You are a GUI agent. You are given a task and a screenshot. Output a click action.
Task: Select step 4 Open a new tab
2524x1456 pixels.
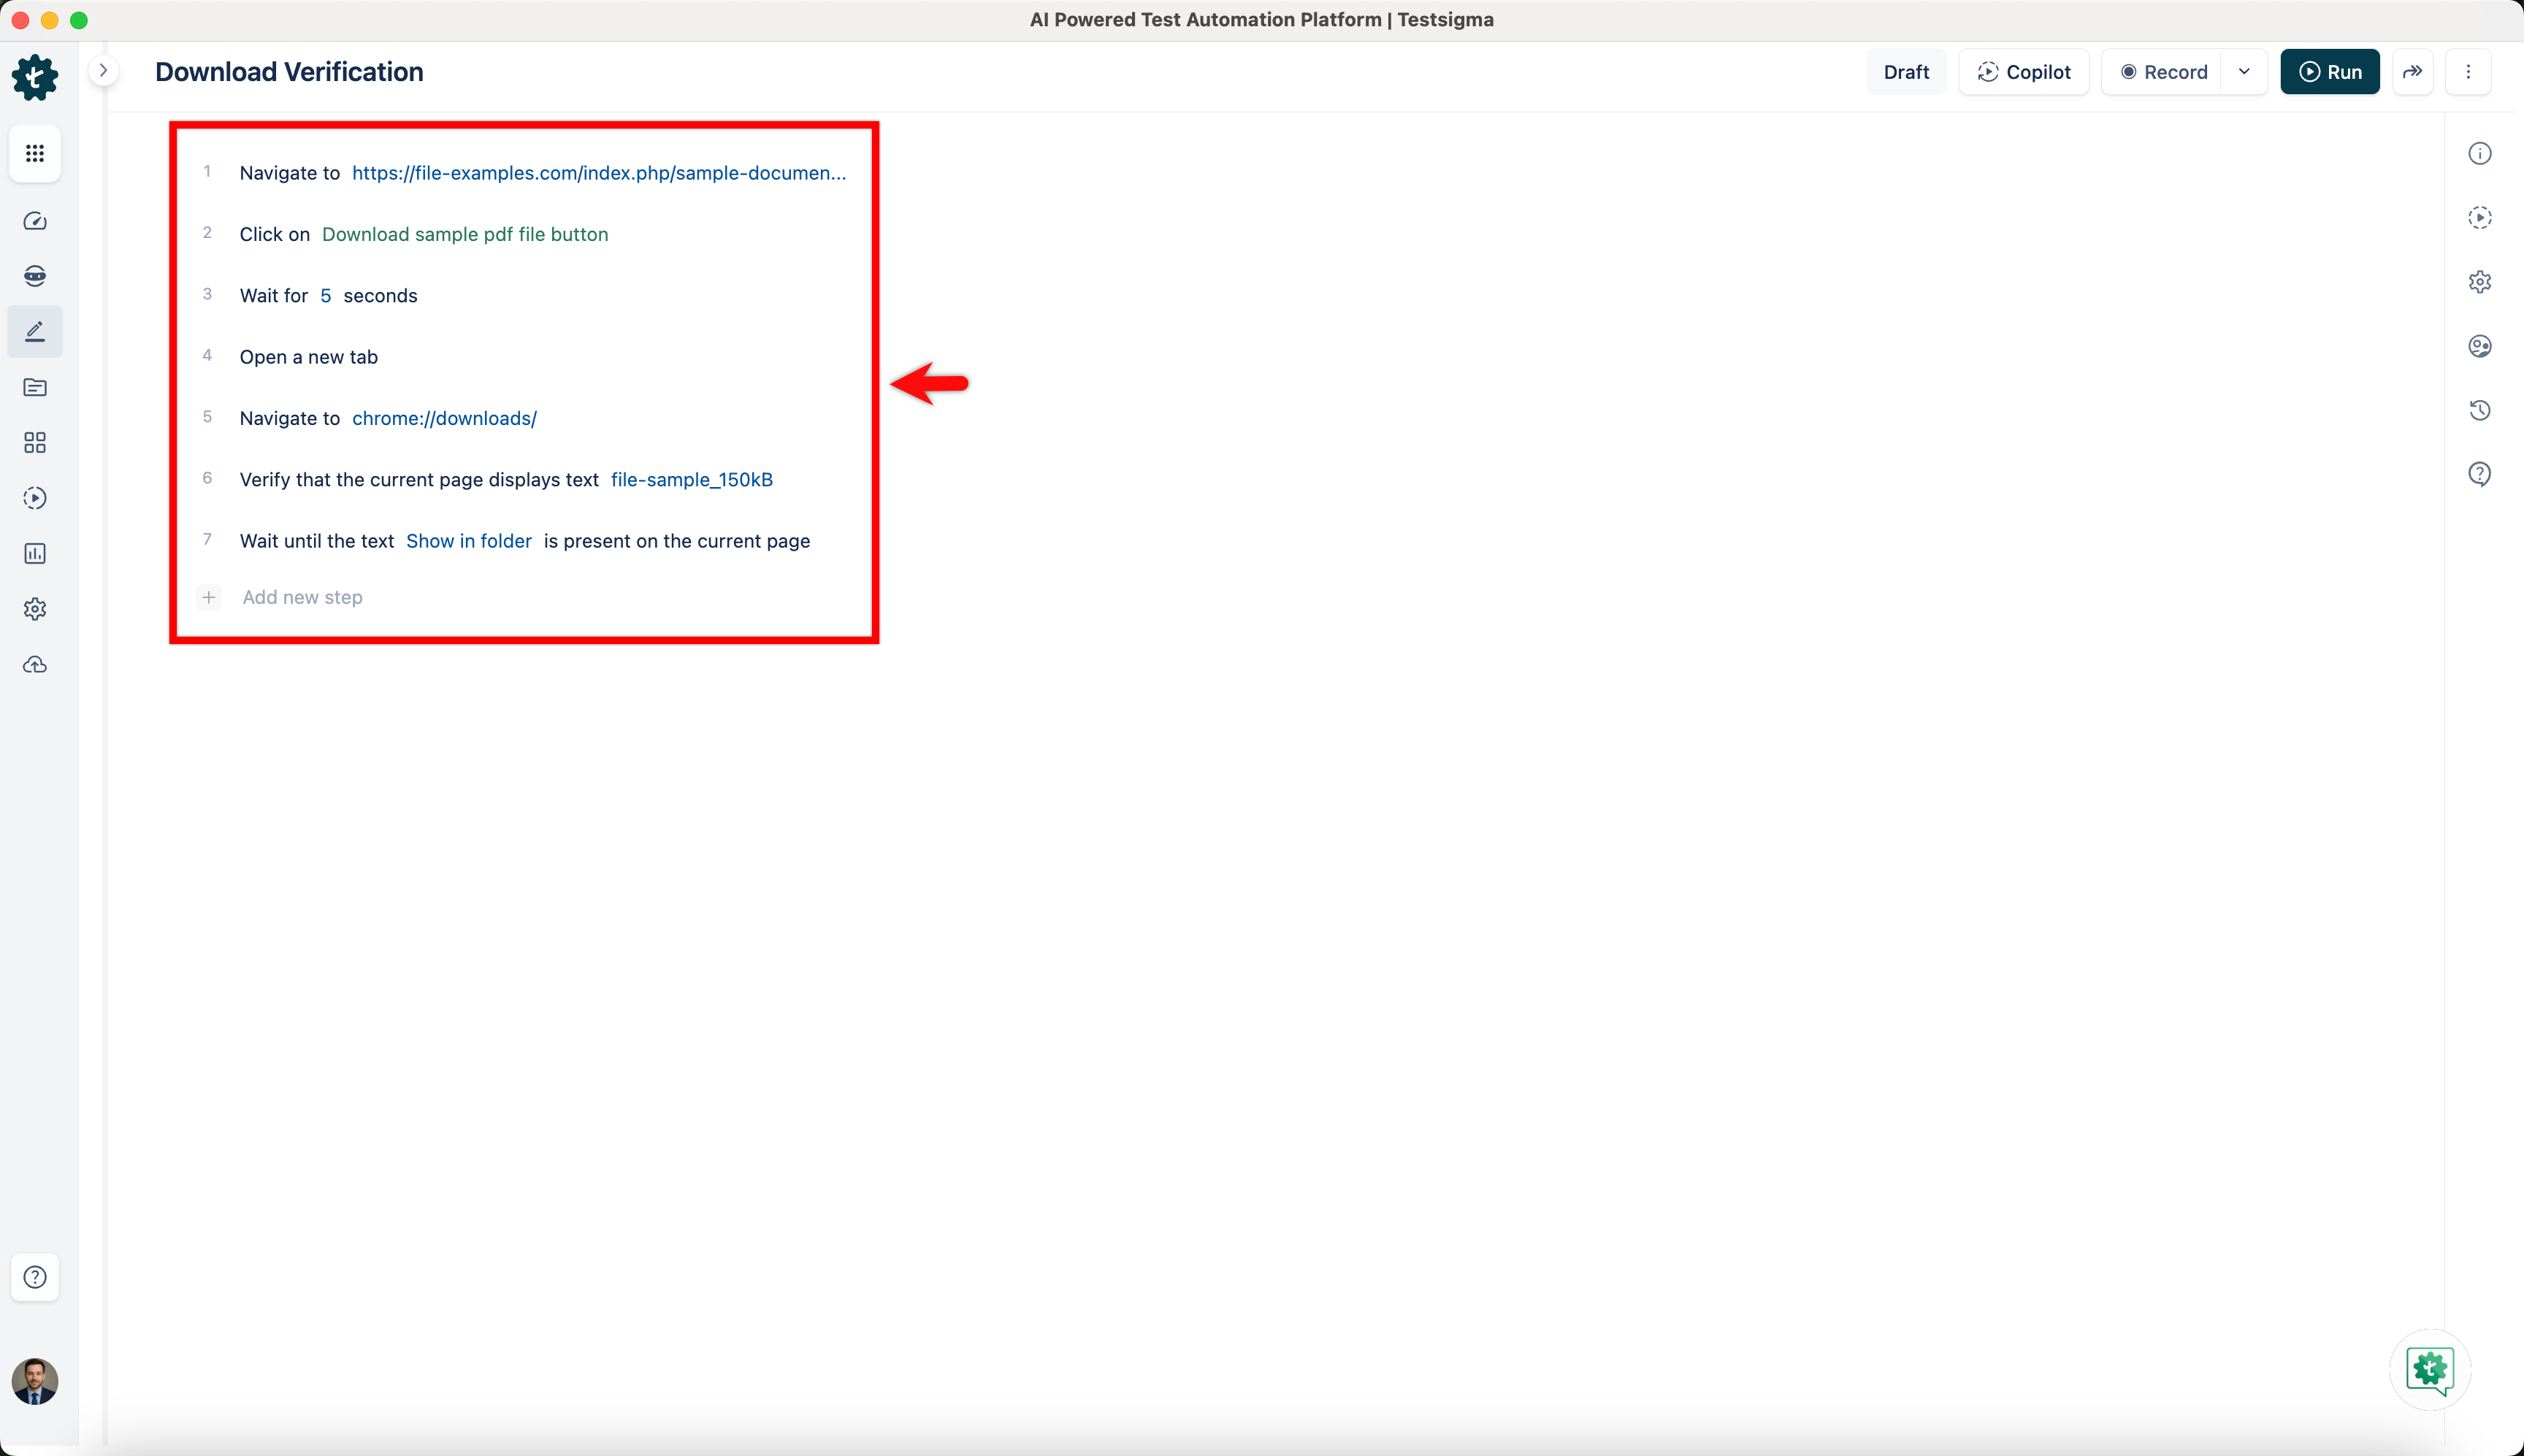tap(308, 357)
